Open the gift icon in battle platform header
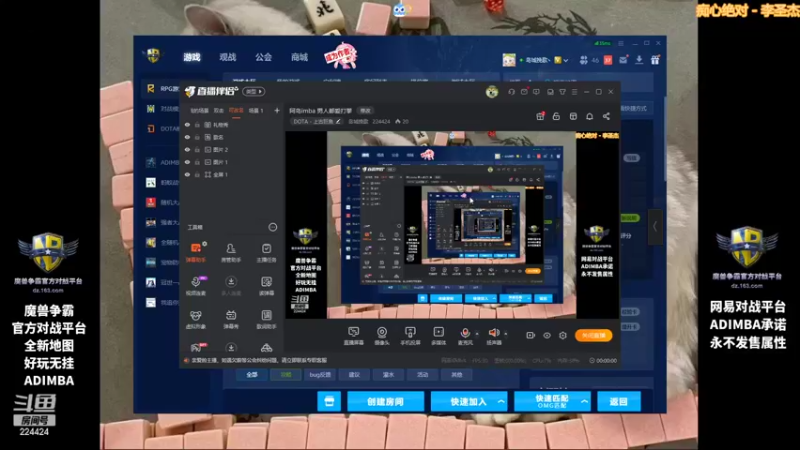800x450 pixels. coord(655,60)
